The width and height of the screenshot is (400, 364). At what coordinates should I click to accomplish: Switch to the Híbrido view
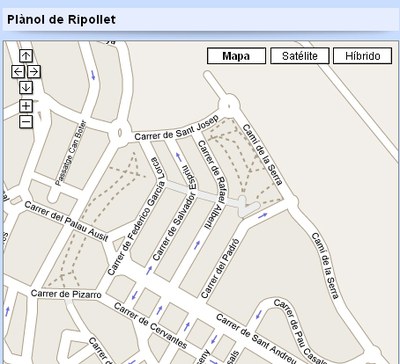click(363, 56)
